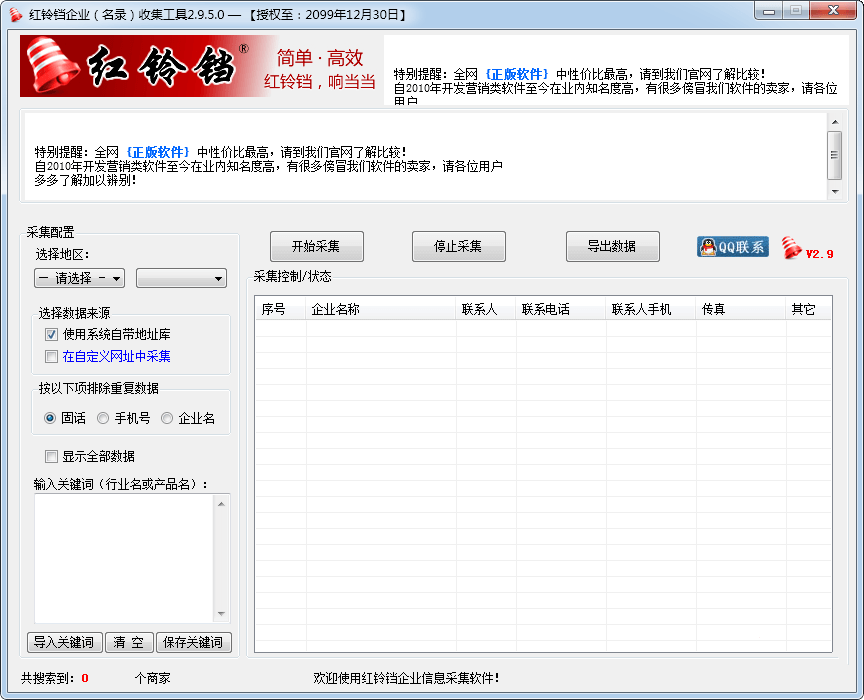Click the 传真 column header

[741, 309]
